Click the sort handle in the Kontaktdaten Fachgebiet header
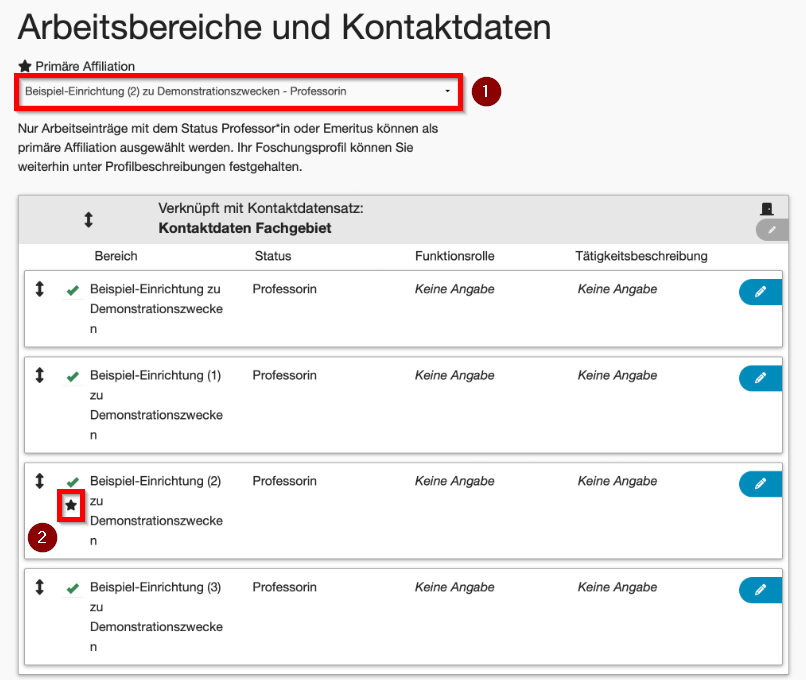The width and height of the screenshot is (806, 680). [x=88, y=219]
